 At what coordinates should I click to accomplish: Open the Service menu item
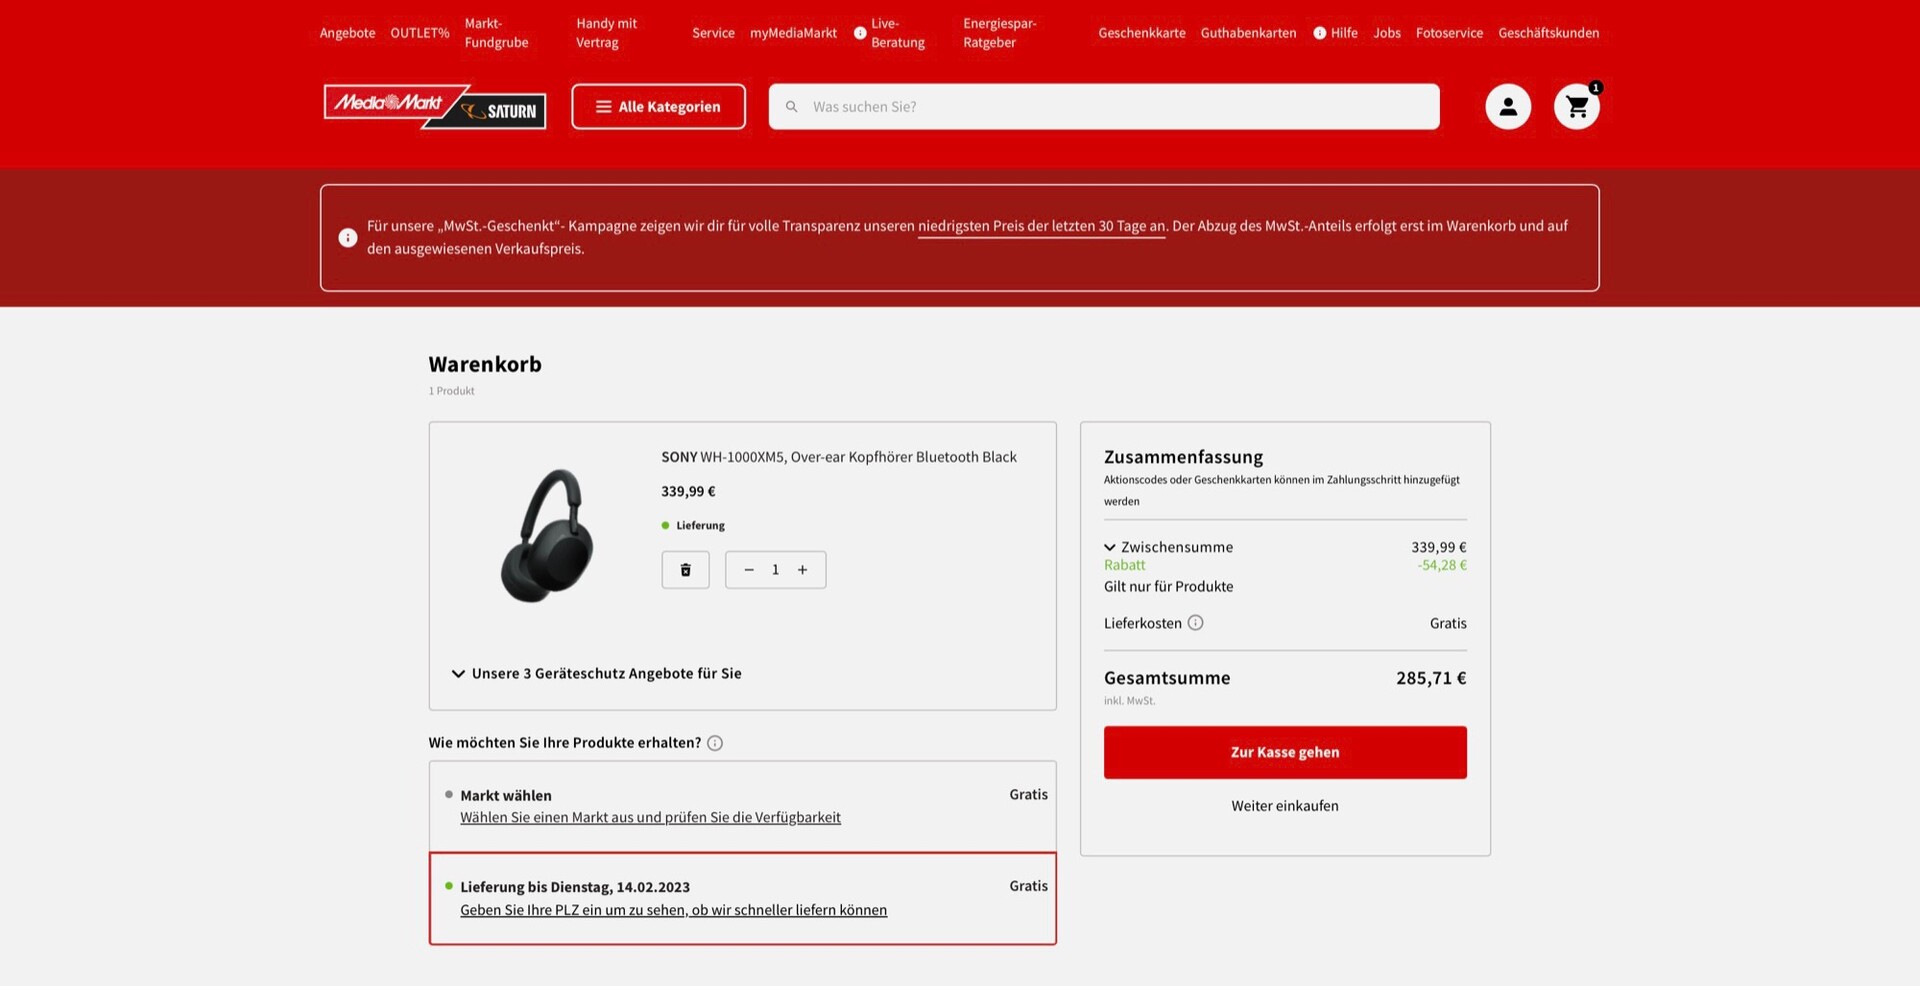(714, 33)
